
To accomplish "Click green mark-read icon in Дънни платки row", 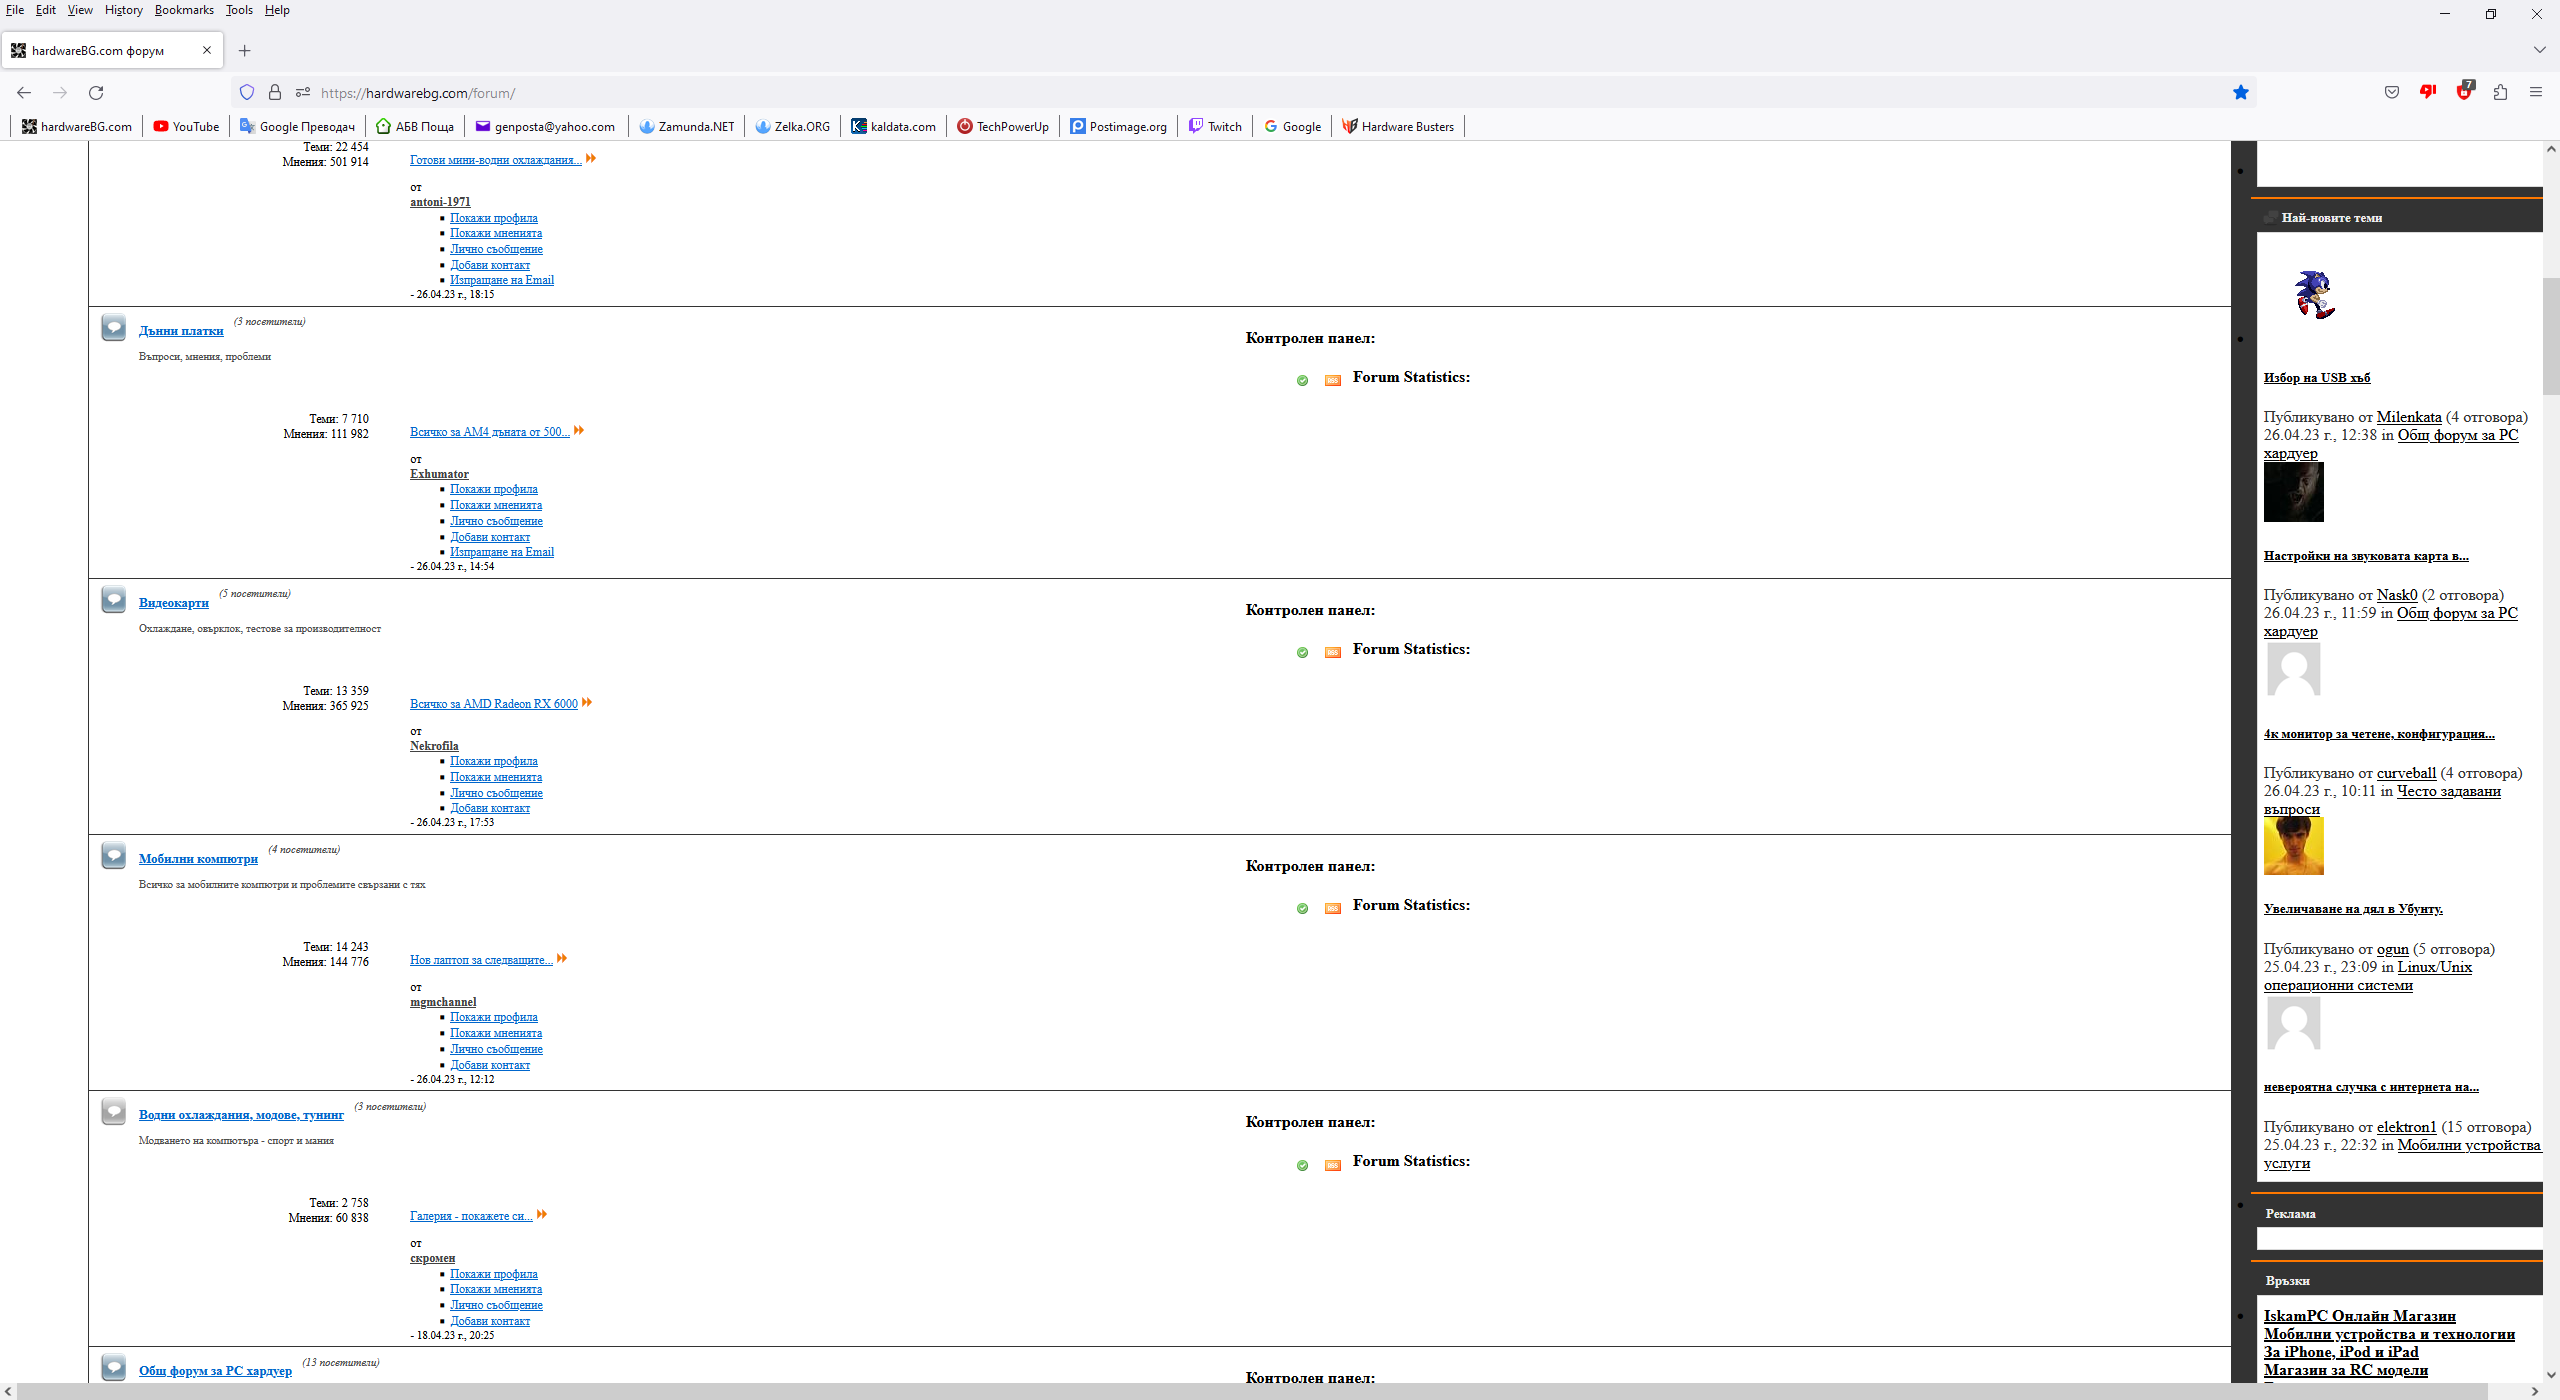I will tap(1302, 381).
